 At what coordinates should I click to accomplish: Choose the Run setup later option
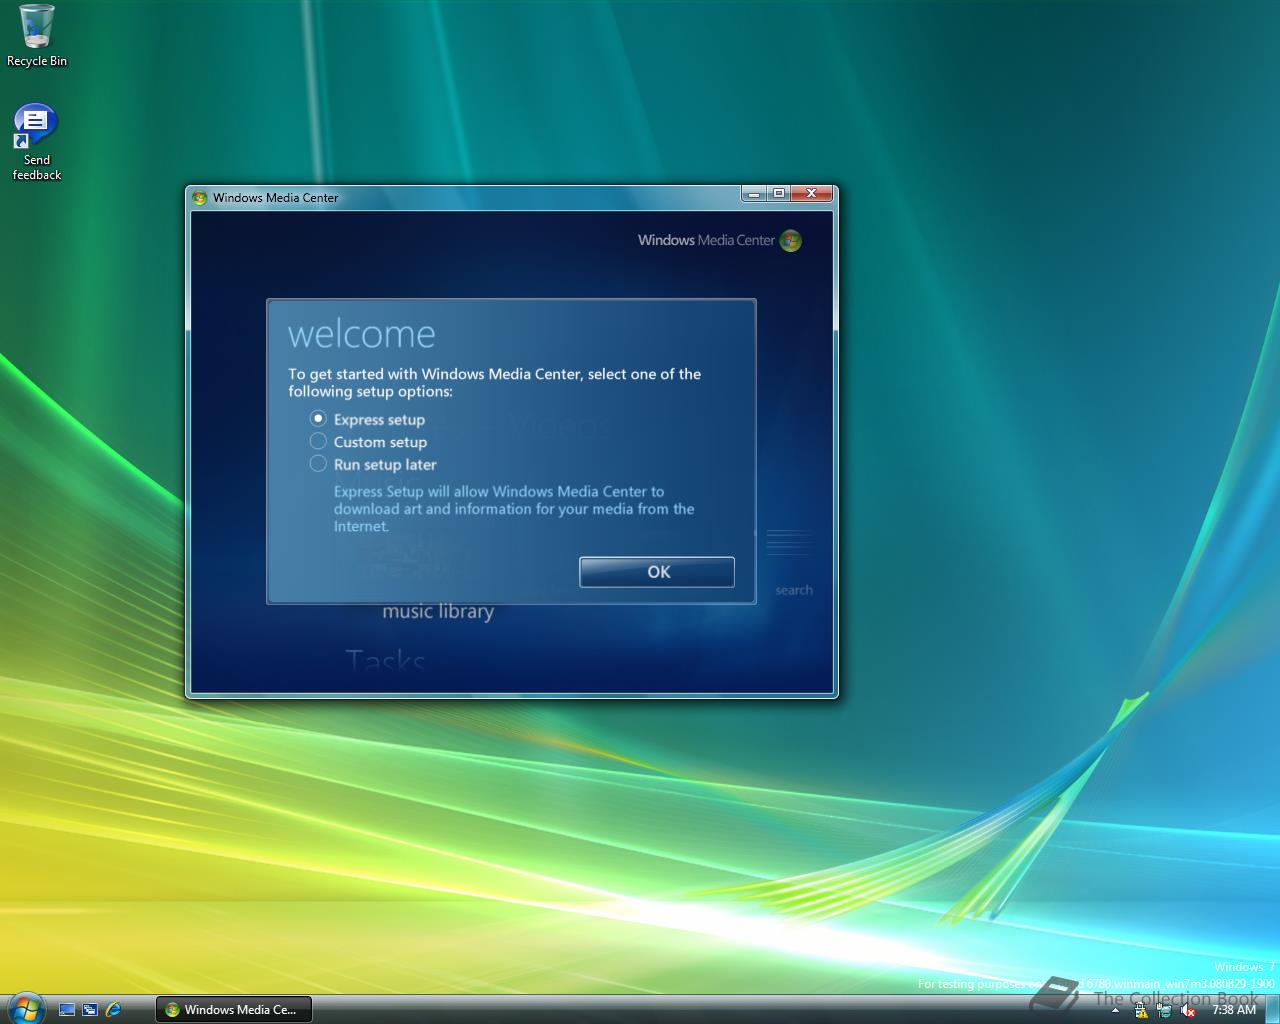pos(318,463)
